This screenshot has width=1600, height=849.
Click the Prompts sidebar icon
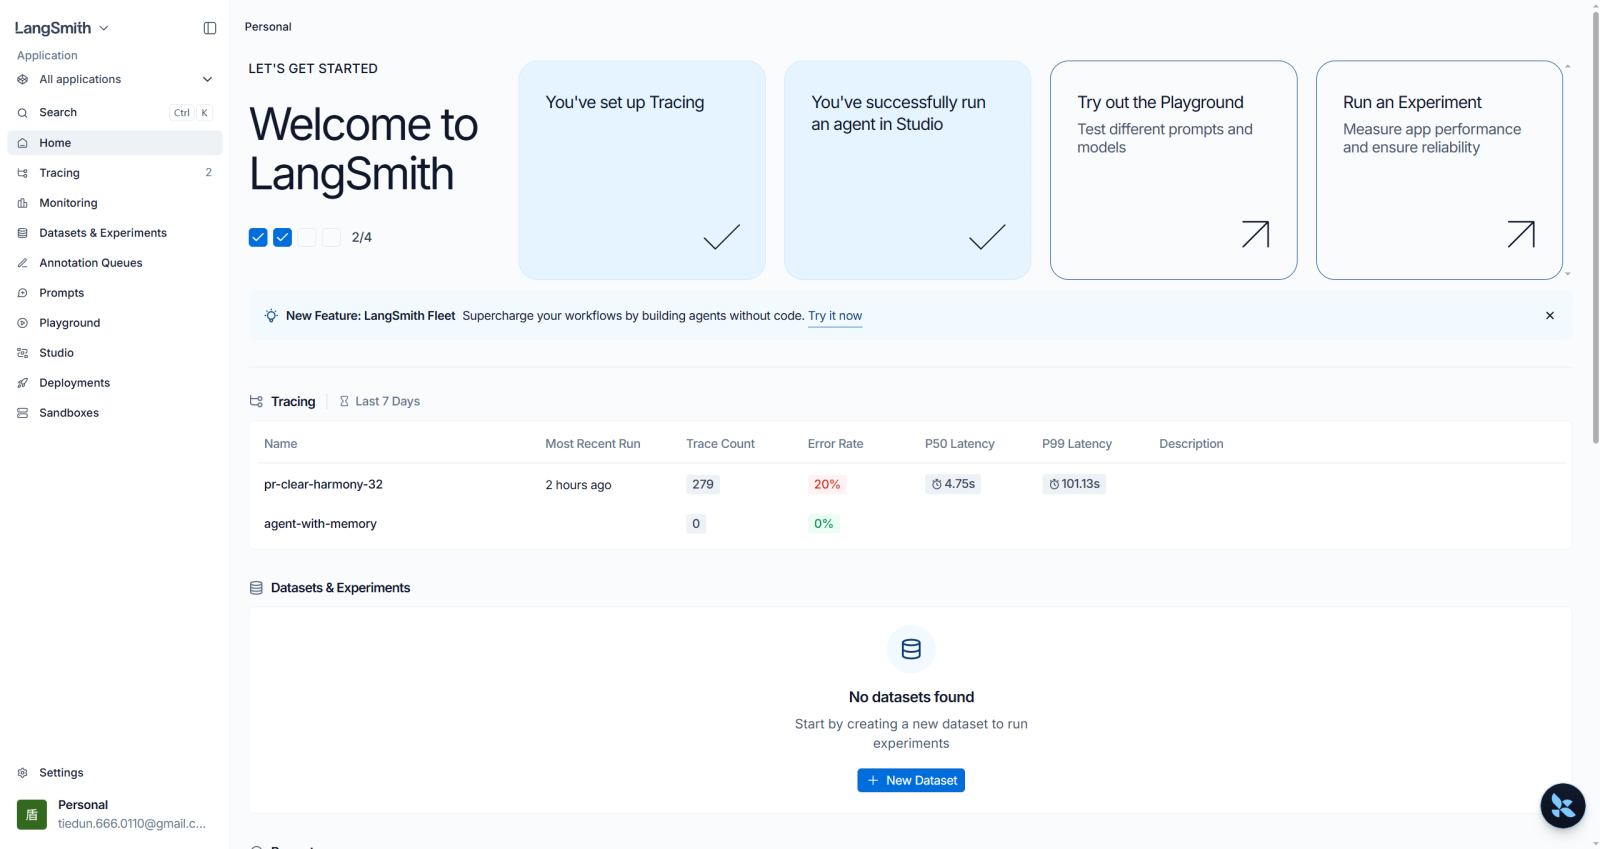[22, 293]
